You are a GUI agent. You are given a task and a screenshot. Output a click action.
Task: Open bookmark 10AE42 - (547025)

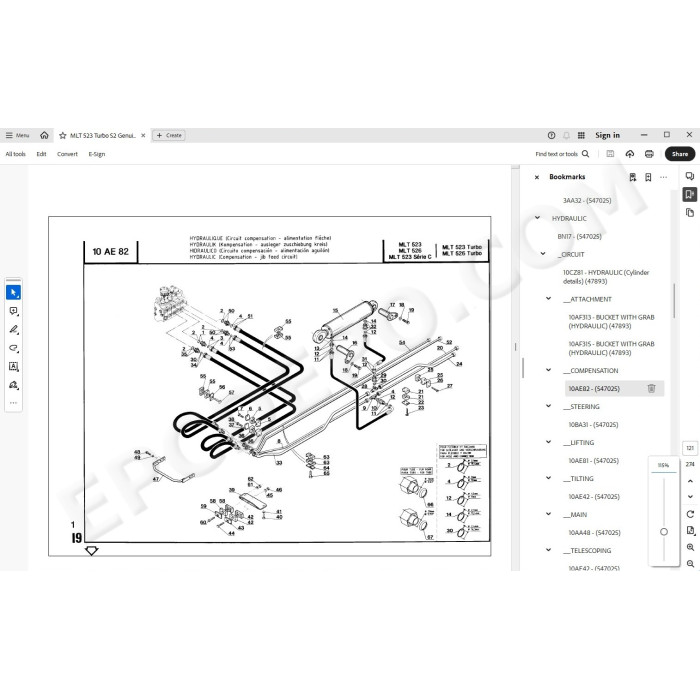tap(594, 496)
